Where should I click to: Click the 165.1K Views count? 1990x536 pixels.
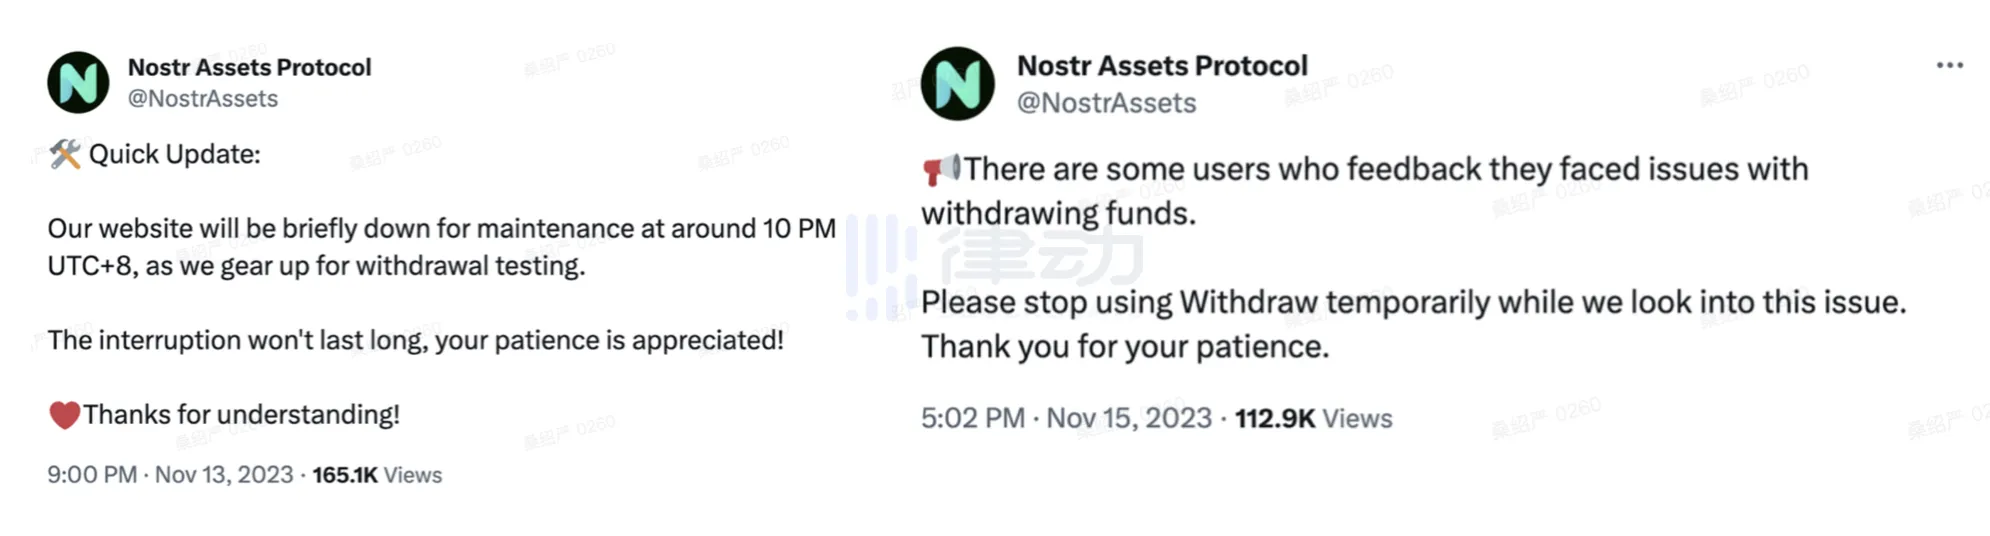(x=377, y=475)
